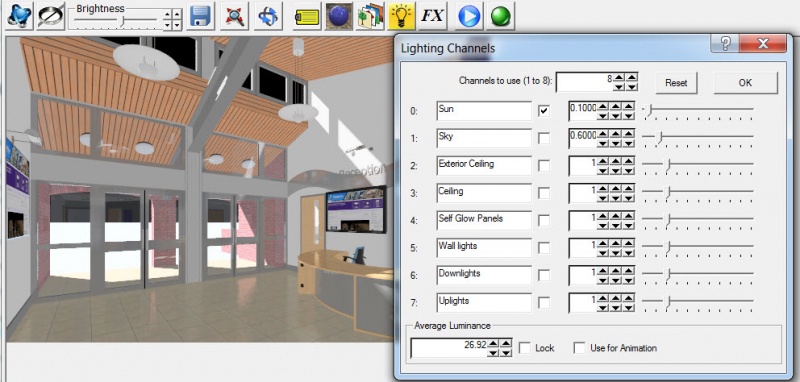Click the wall monitor in the rendered scene
The height and width of the screenshot is (382, 800).
point(356,209)
